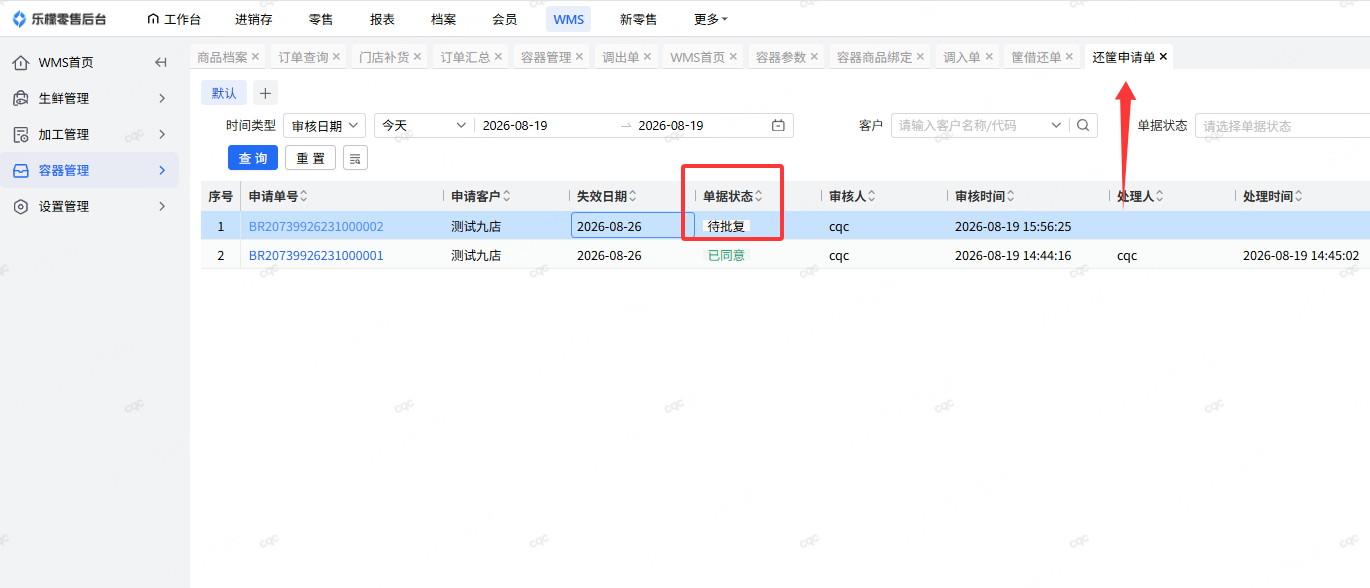Open the 今天 date preset dropdown
This screenshot has width=1370, height=588.
point(424,126)
